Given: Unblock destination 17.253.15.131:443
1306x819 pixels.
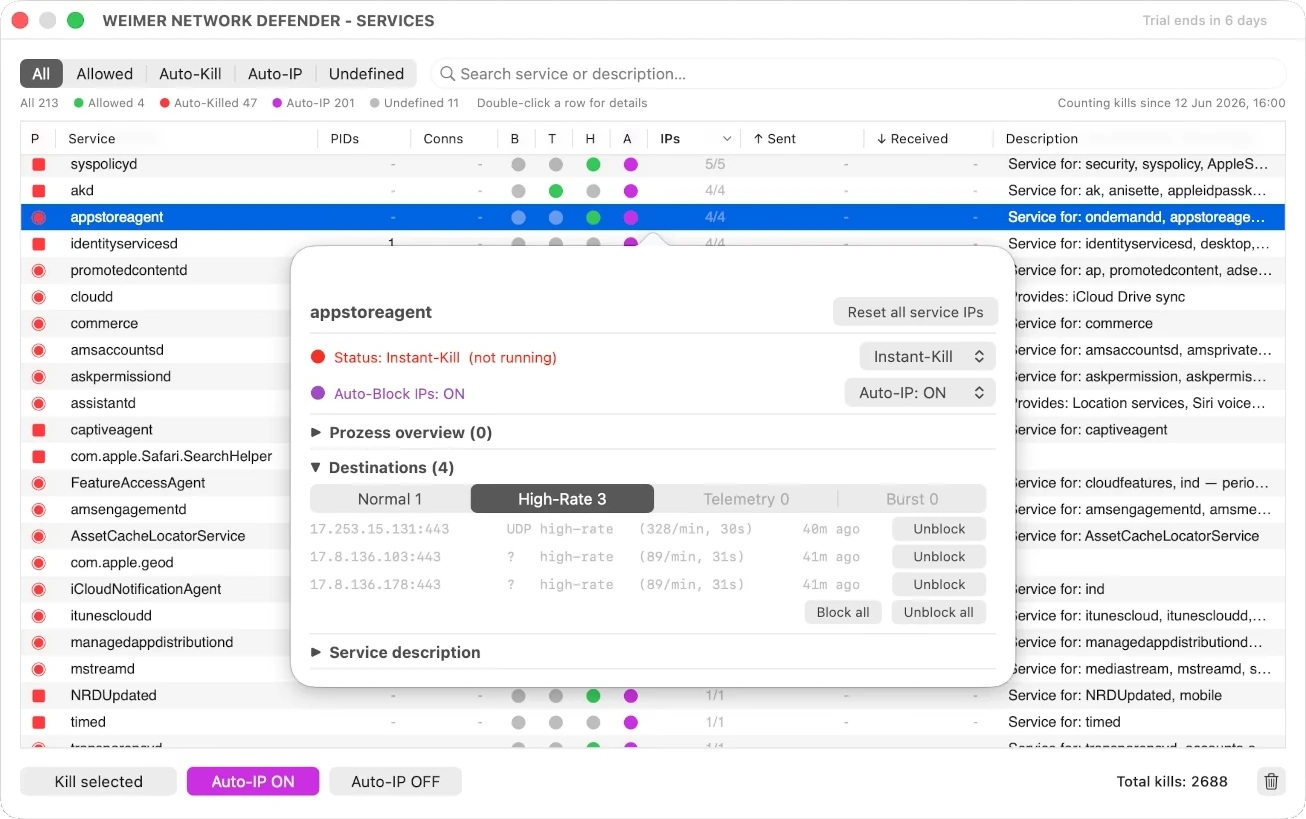Looking at the screenshot, I should tap(939, 529).
